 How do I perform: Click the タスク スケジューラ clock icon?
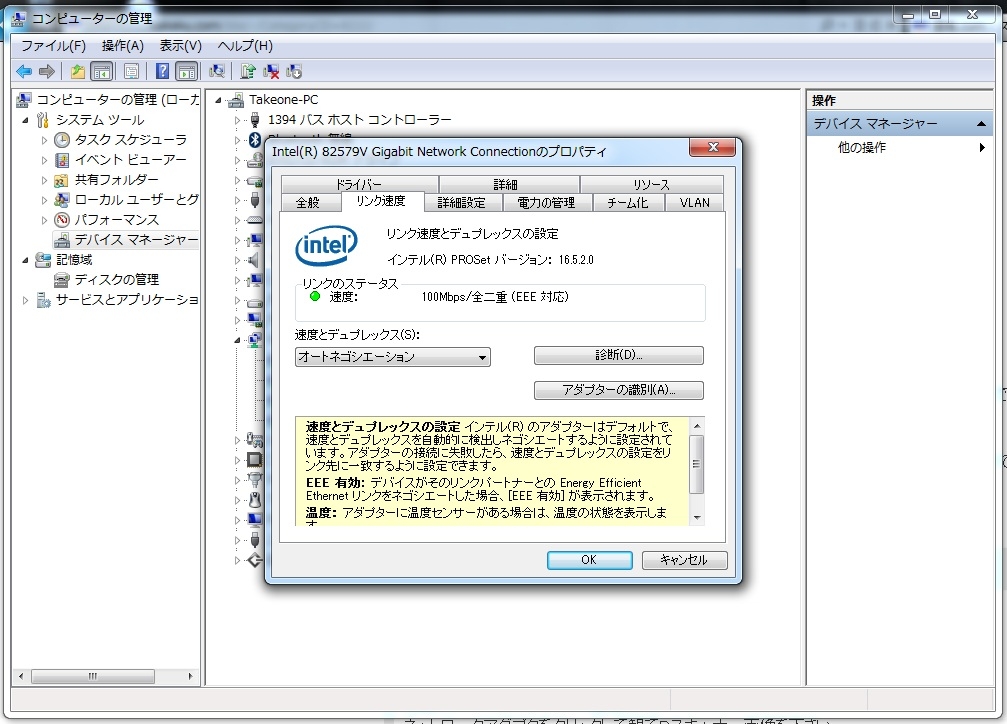click(x=62, y=139)
